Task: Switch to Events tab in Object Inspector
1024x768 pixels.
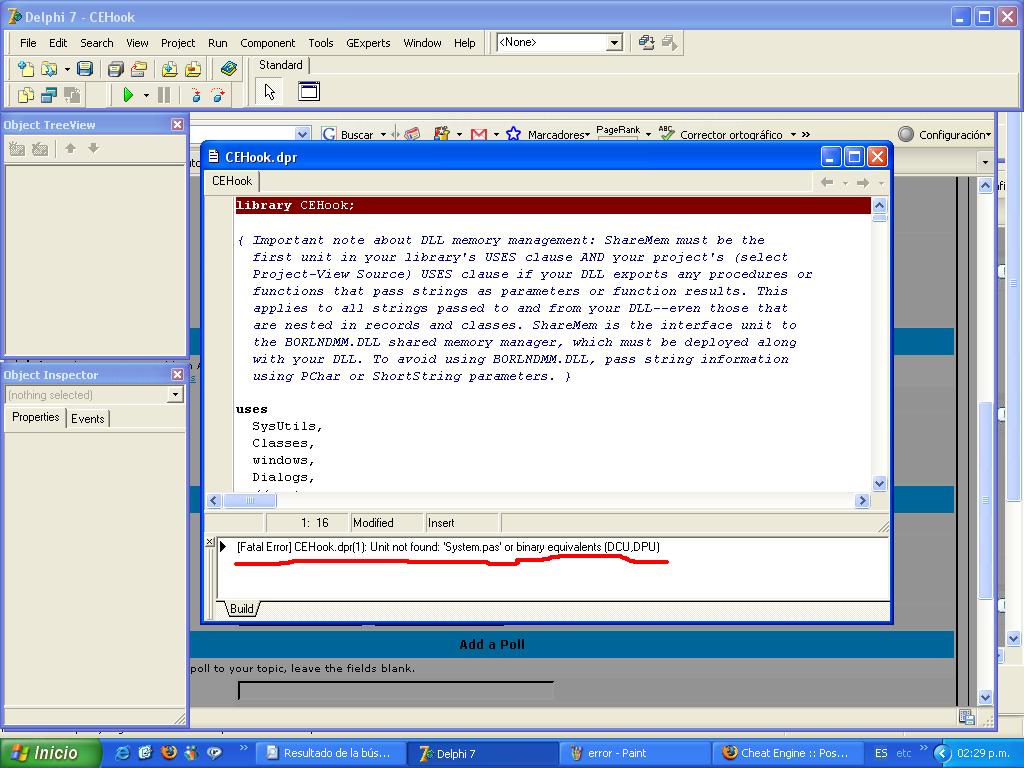Action: tap(88, 419)
